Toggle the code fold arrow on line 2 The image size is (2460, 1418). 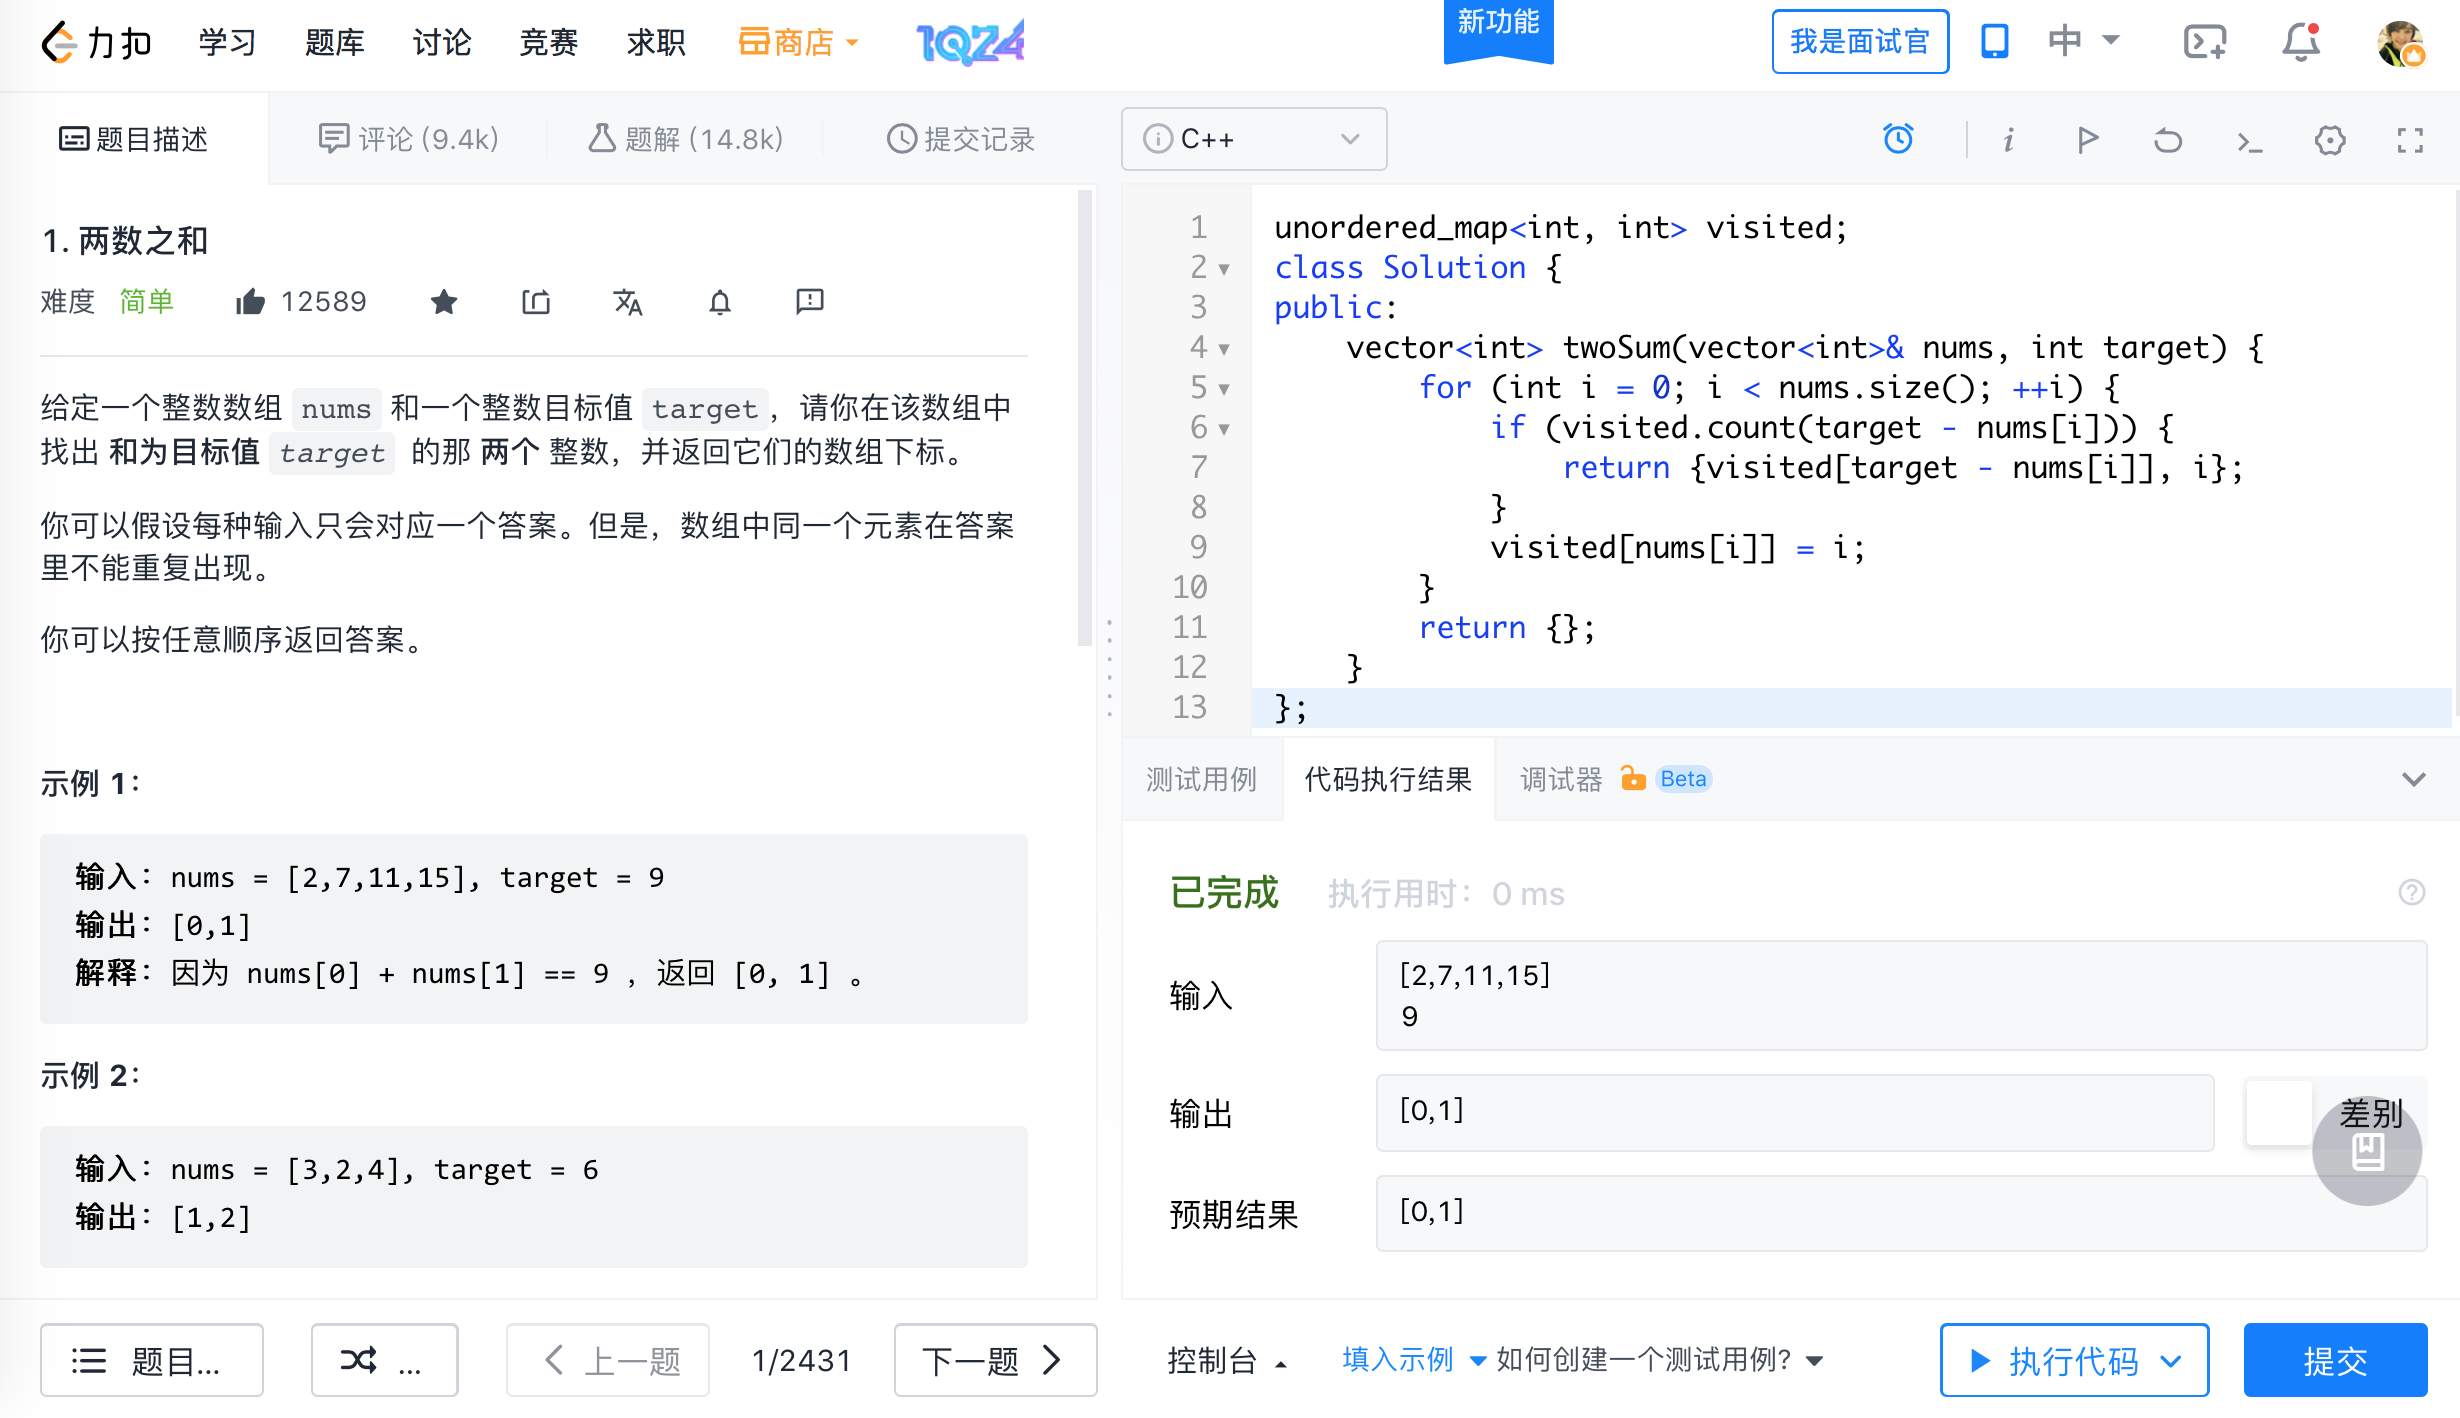[x=1224, y=269]
